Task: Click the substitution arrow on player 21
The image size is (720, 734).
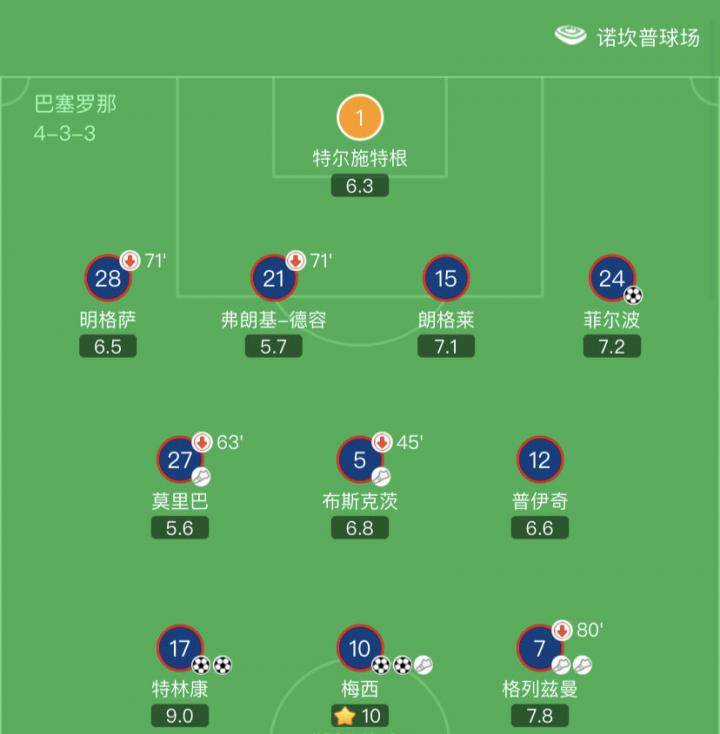Action: pos(296,260)
